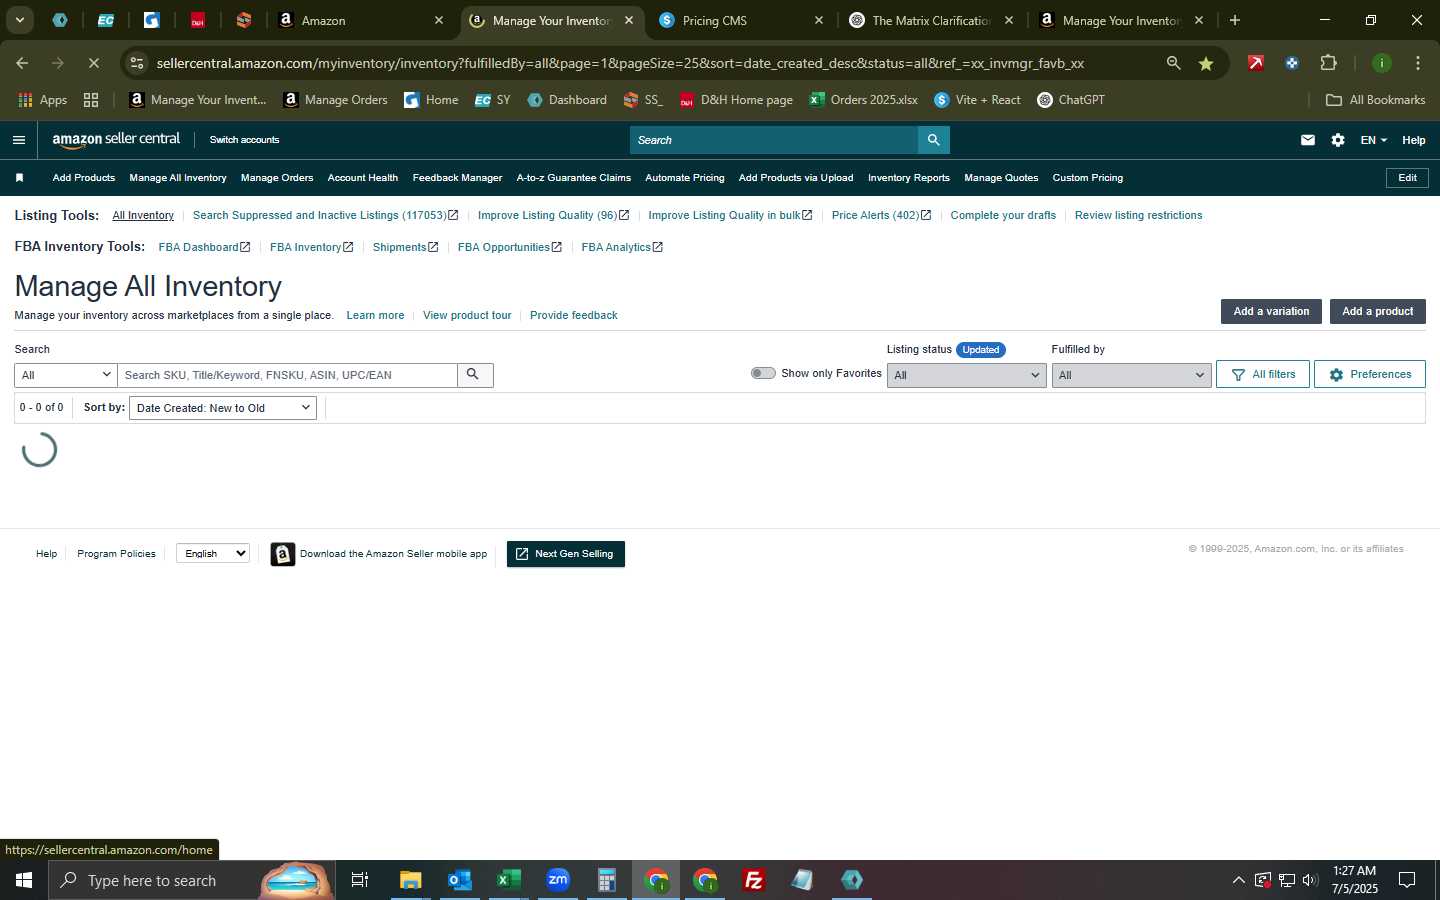Open the messages envelope icon
Screen dimensions: 1440x900
point(1307,140)
